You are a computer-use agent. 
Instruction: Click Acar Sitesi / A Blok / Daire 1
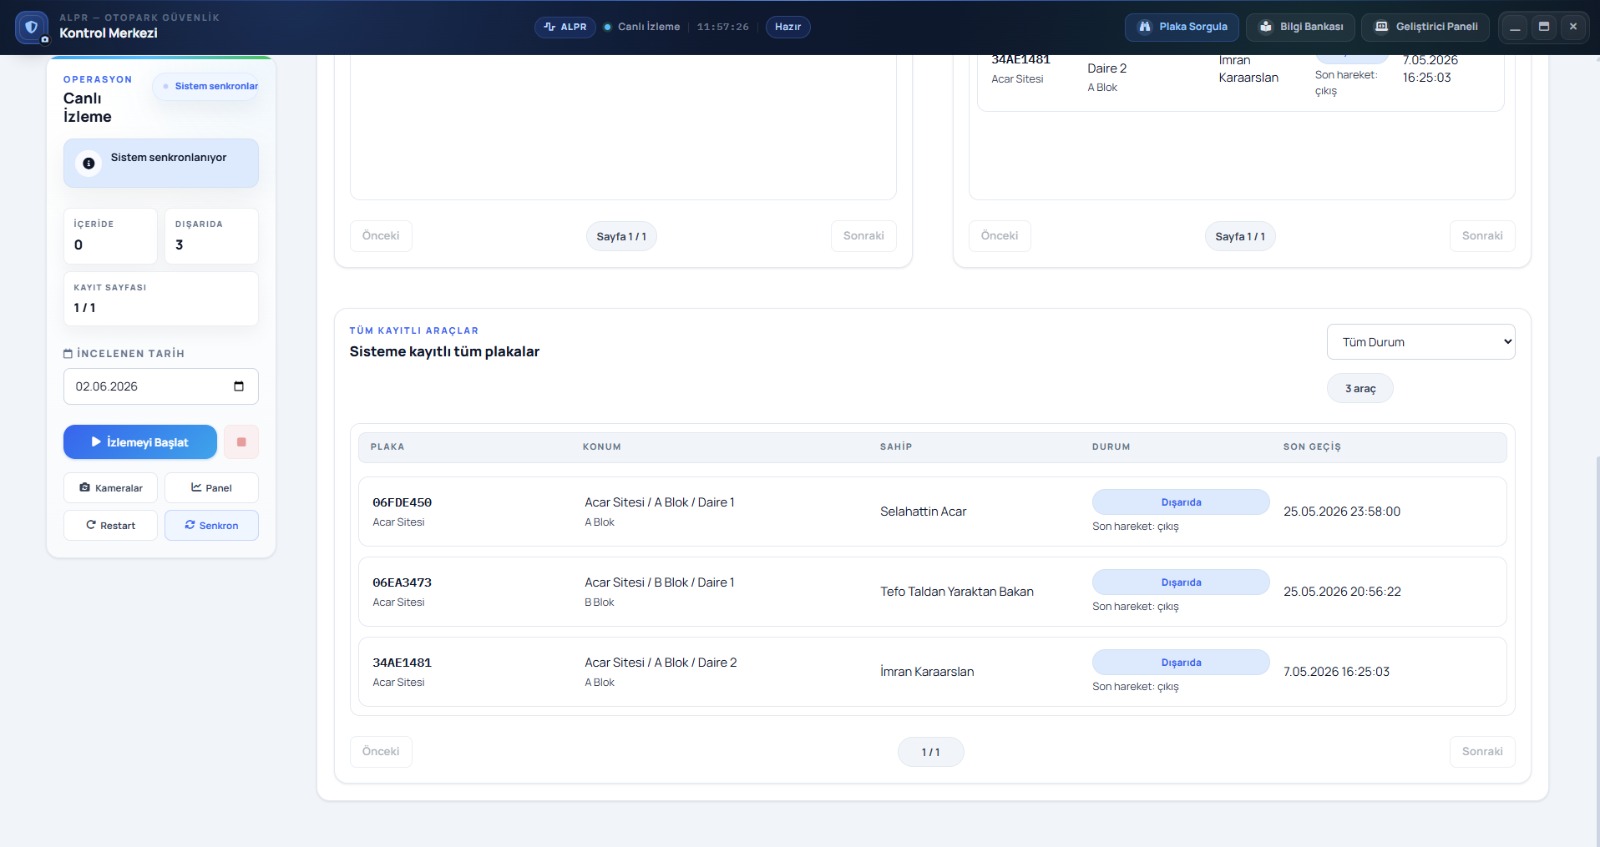(660, 502)
